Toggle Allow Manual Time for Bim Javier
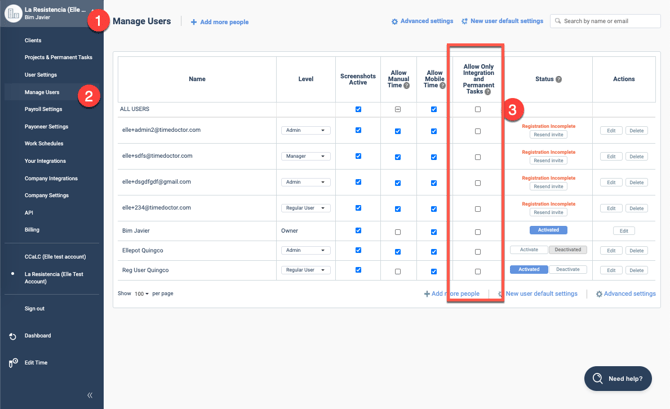 tap(397, 231)
